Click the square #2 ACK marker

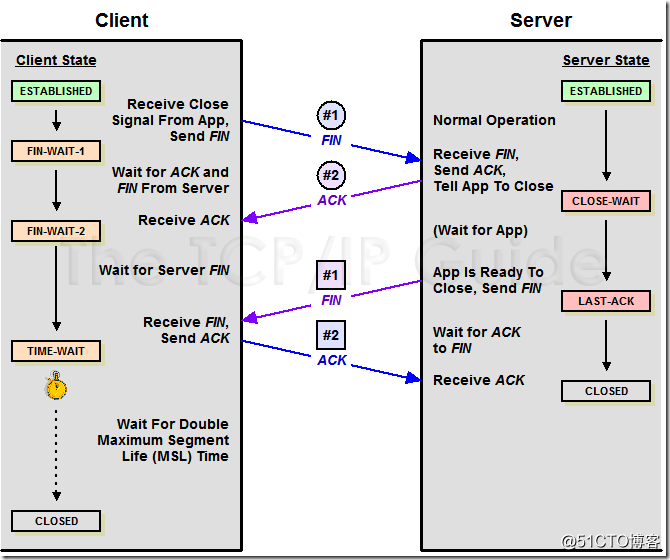pyautogui.click(x=331, y=335)
